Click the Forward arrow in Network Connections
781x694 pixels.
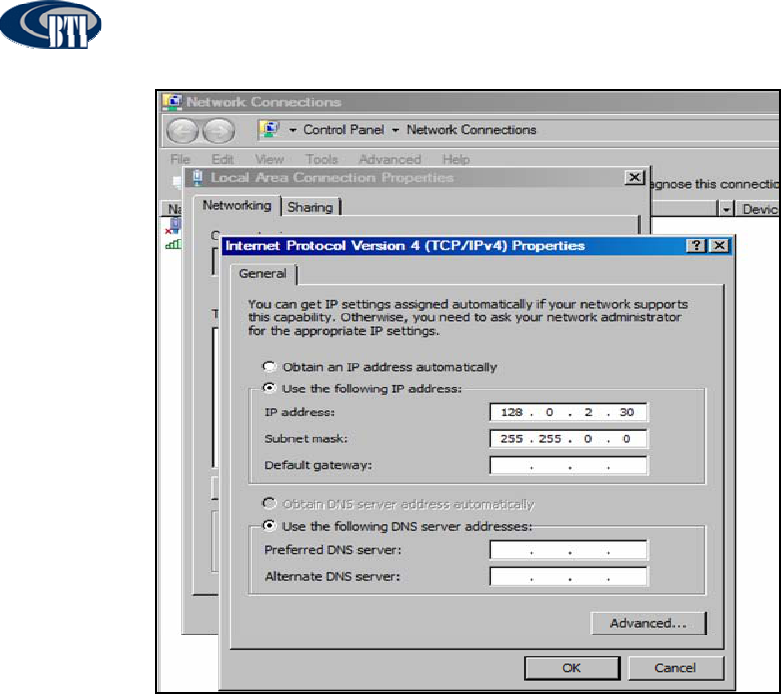click(219, 131)
